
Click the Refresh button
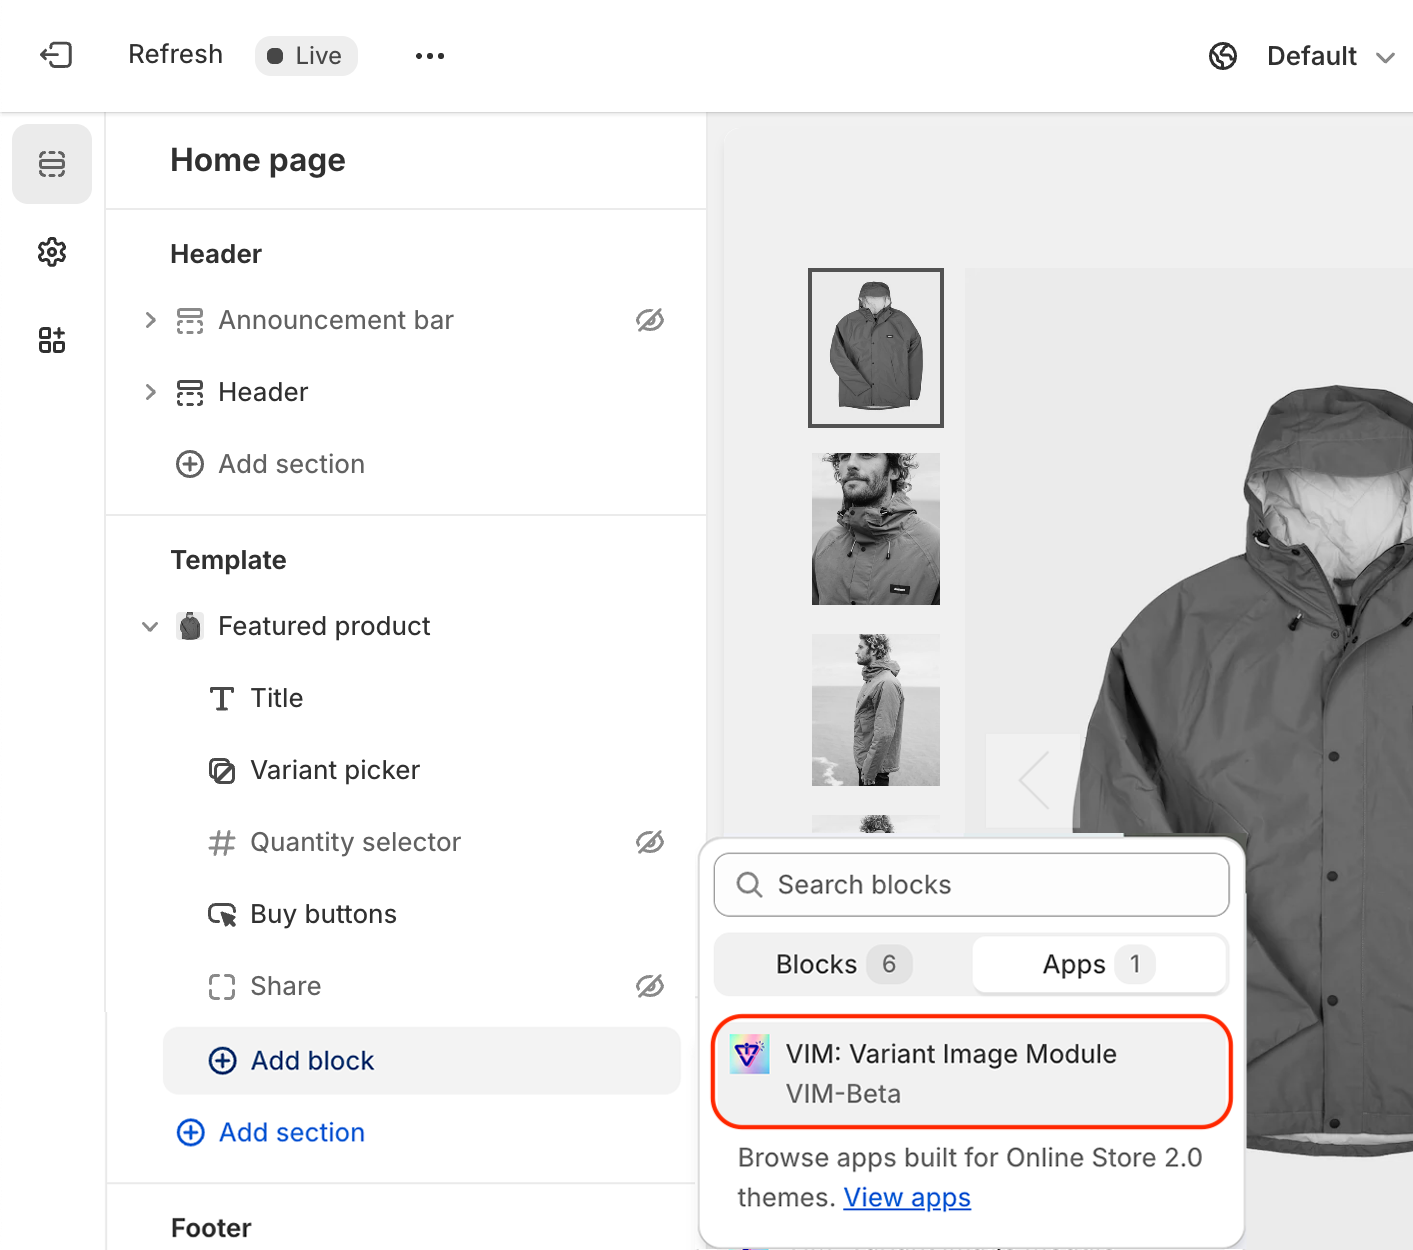pyautogui.click(x=175, y=55)
